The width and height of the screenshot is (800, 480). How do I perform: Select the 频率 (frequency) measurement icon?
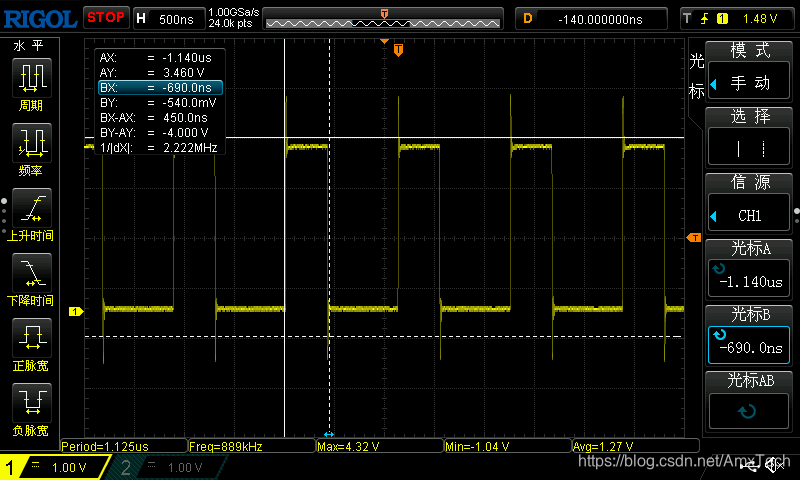[x=32, y=143]
